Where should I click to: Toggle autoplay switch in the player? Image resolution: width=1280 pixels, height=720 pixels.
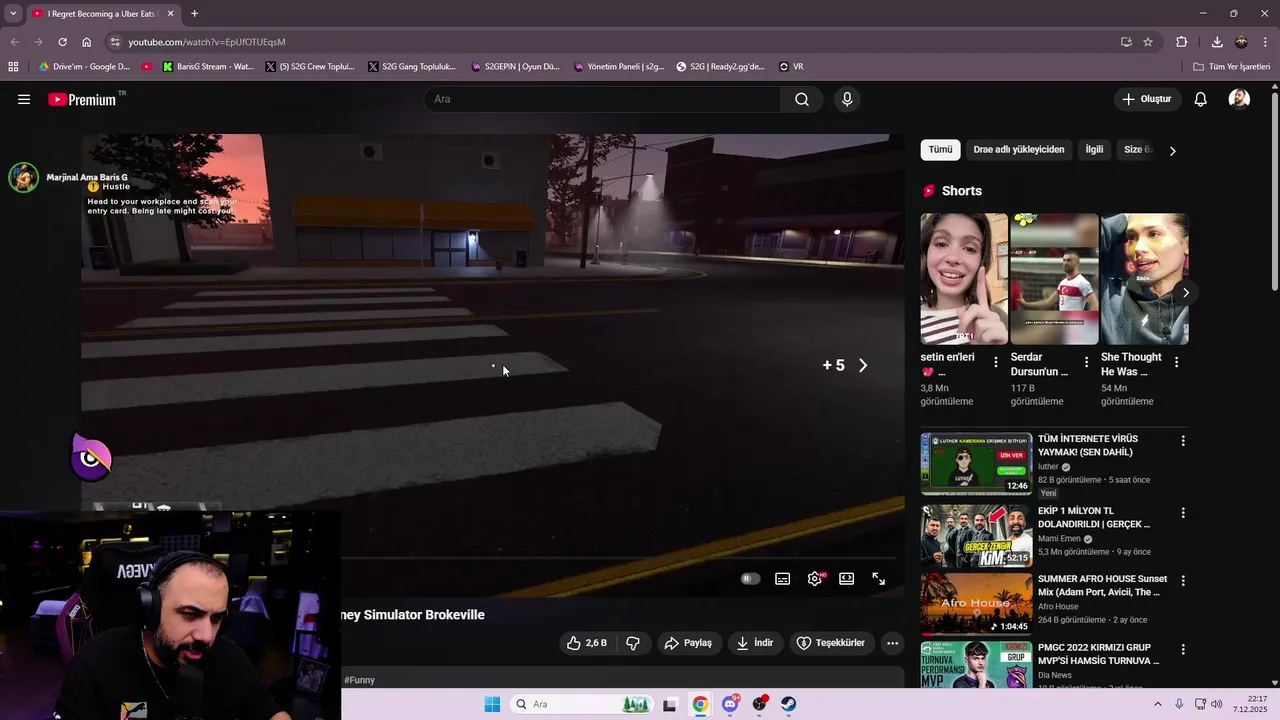[750, 579]
